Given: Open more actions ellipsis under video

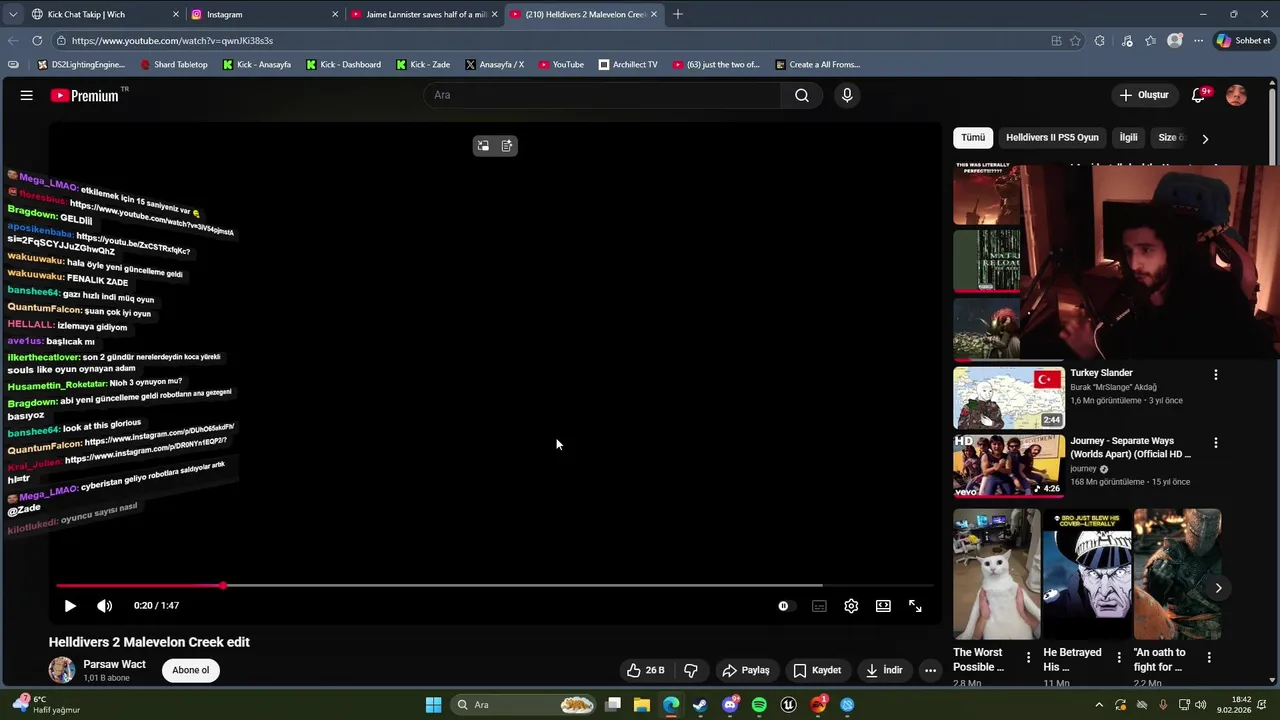Looking at the screenshot, I should tap(930, 670).
